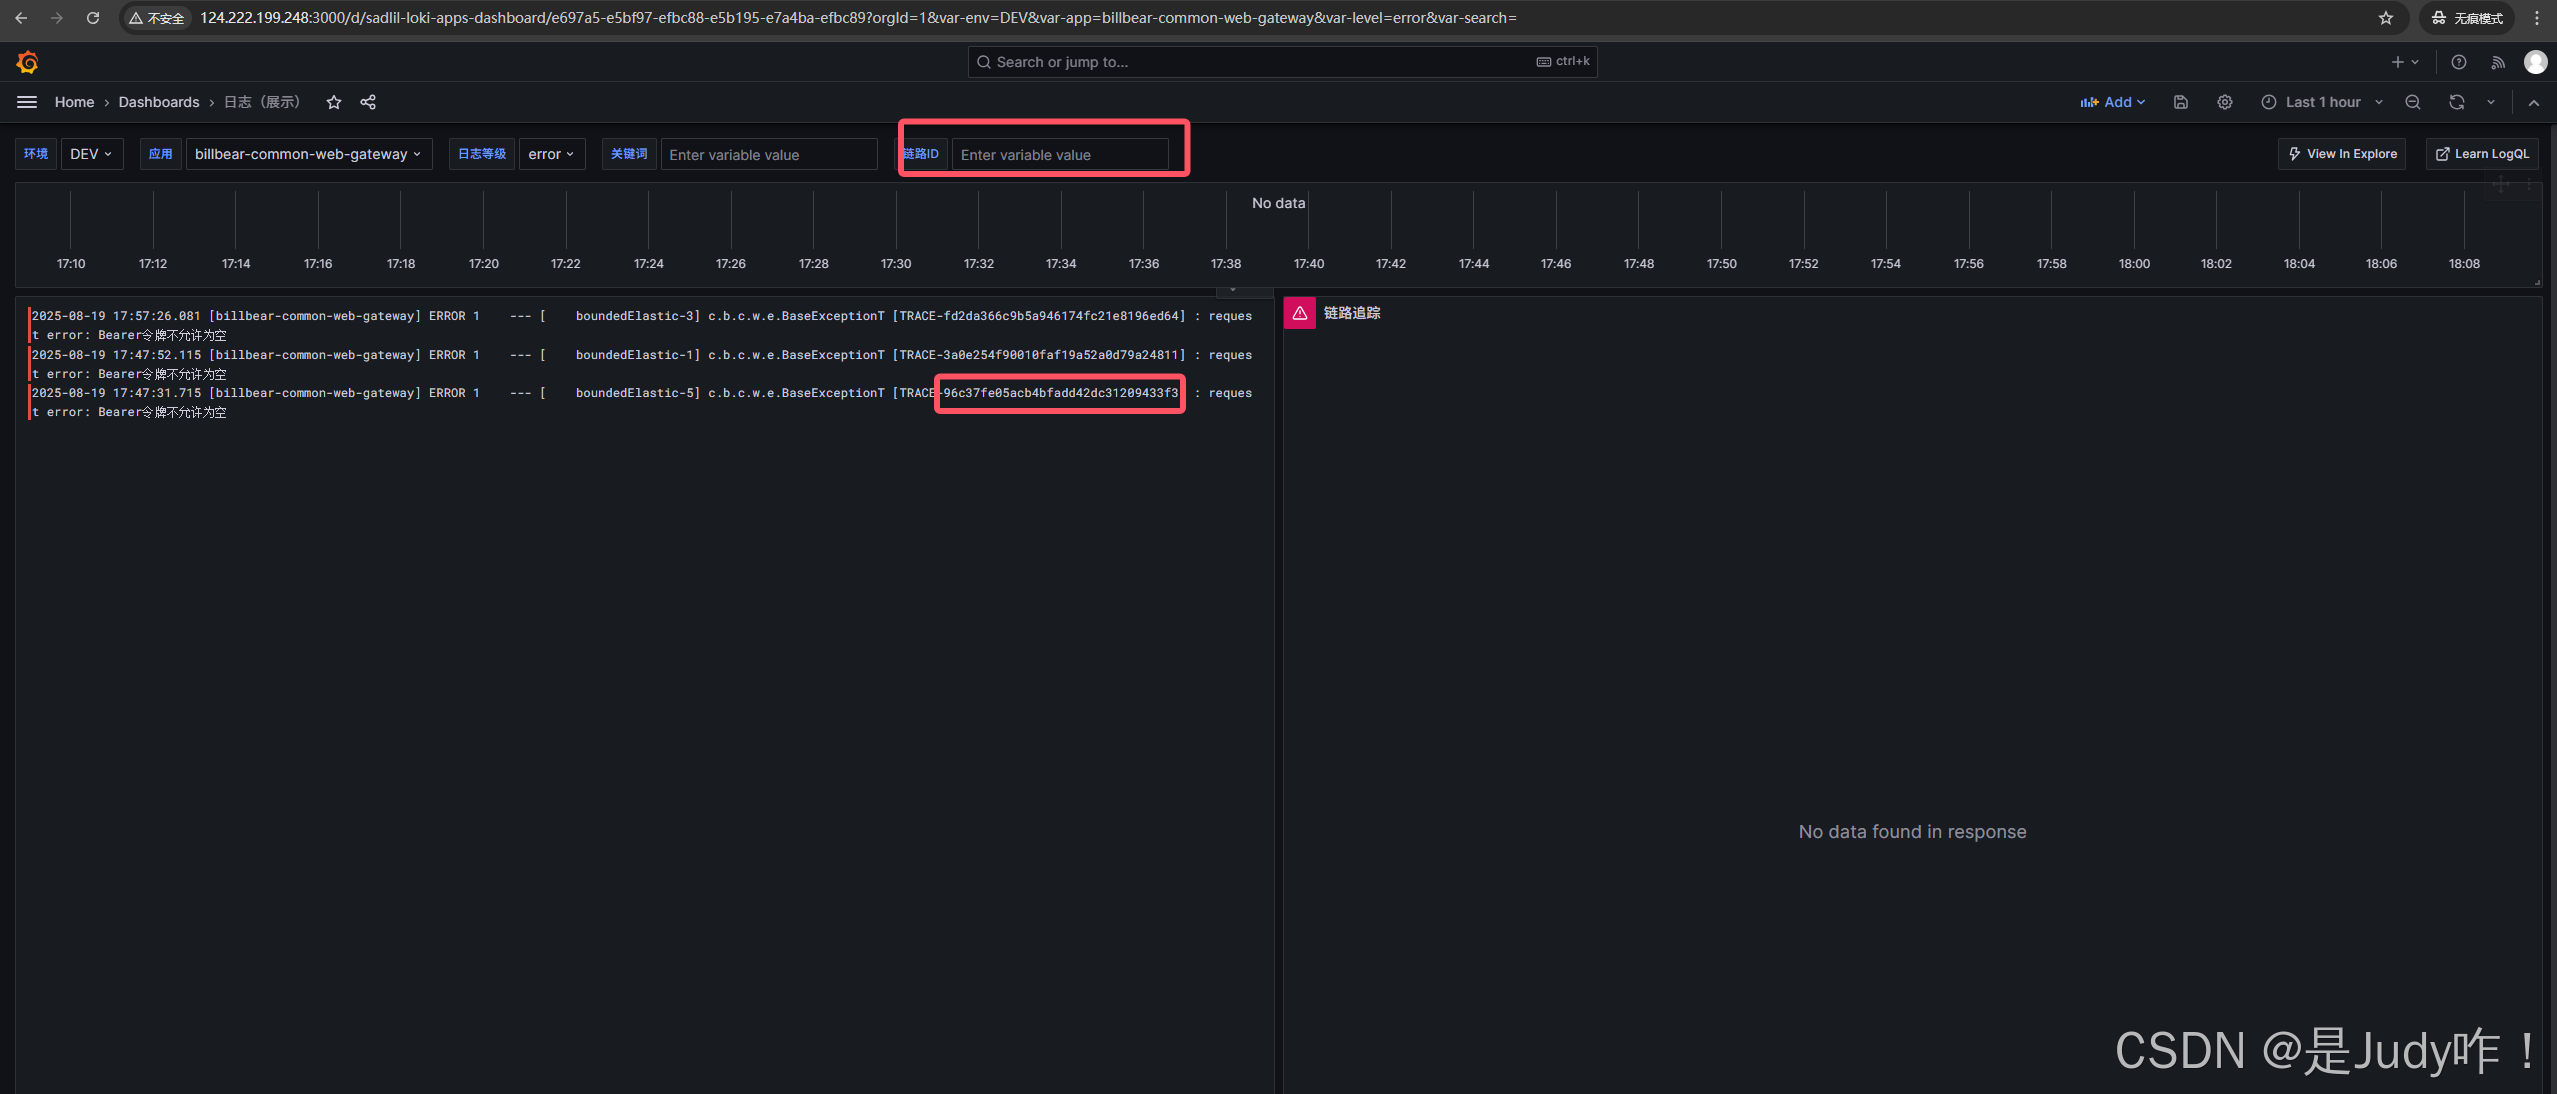Open the help question-mark icon

point(2459,62)
